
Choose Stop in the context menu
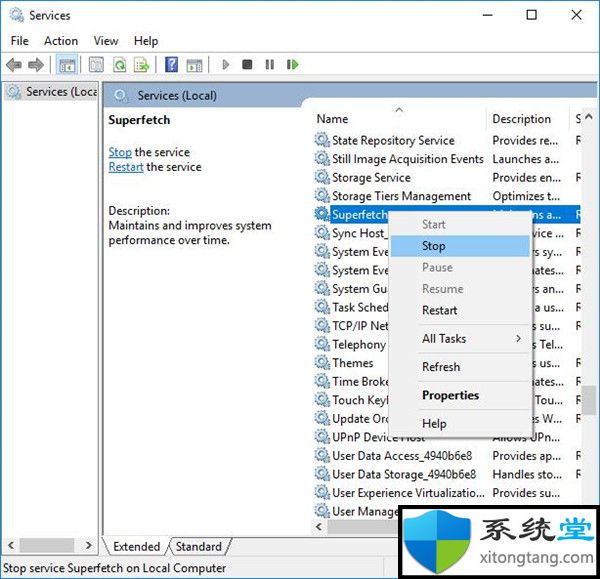[x=460, y=246]
